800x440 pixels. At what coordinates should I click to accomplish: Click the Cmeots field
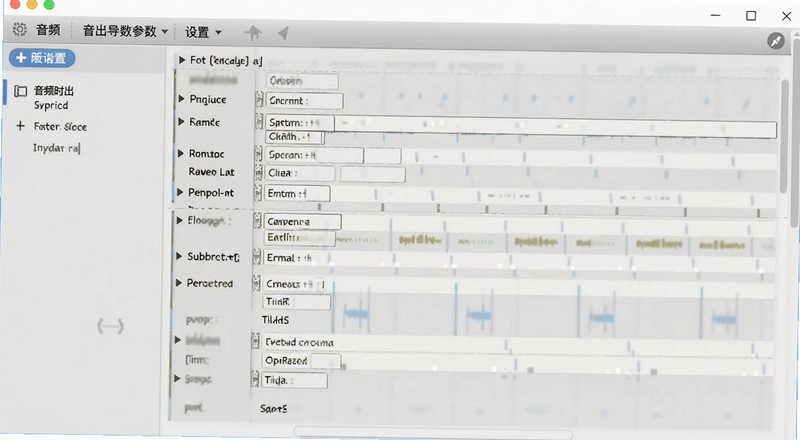click(x=294, y=284)
